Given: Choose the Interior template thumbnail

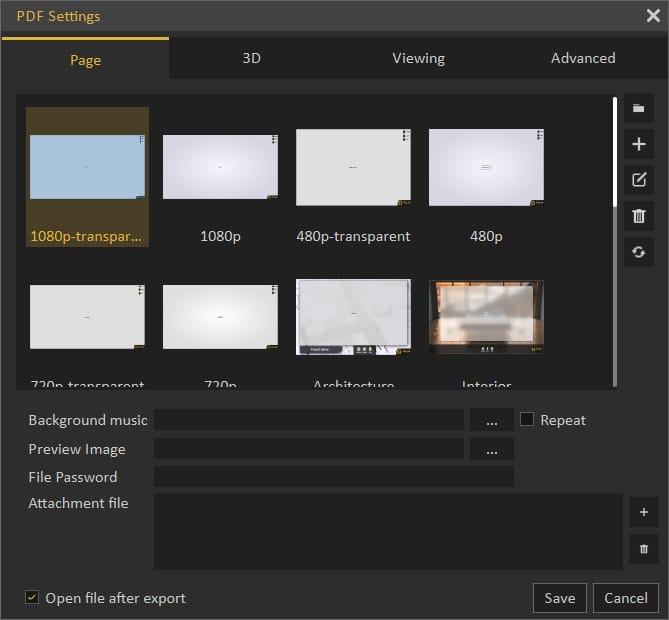Looking at the screenshot, I should click(x=486, y=317).
